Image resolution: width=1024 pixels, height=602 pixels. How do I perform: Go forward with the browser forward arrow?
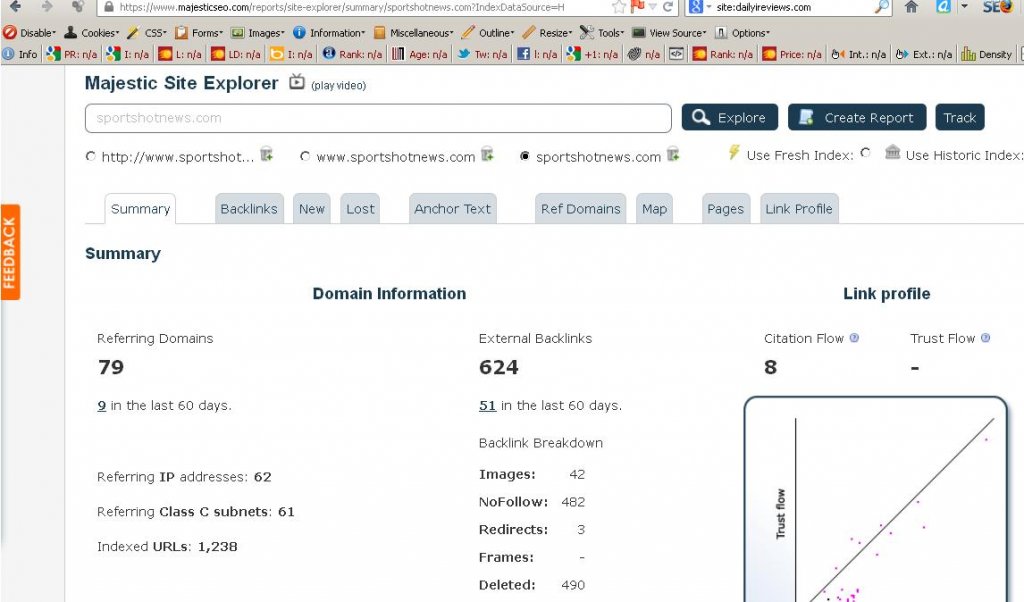(46, 7)
